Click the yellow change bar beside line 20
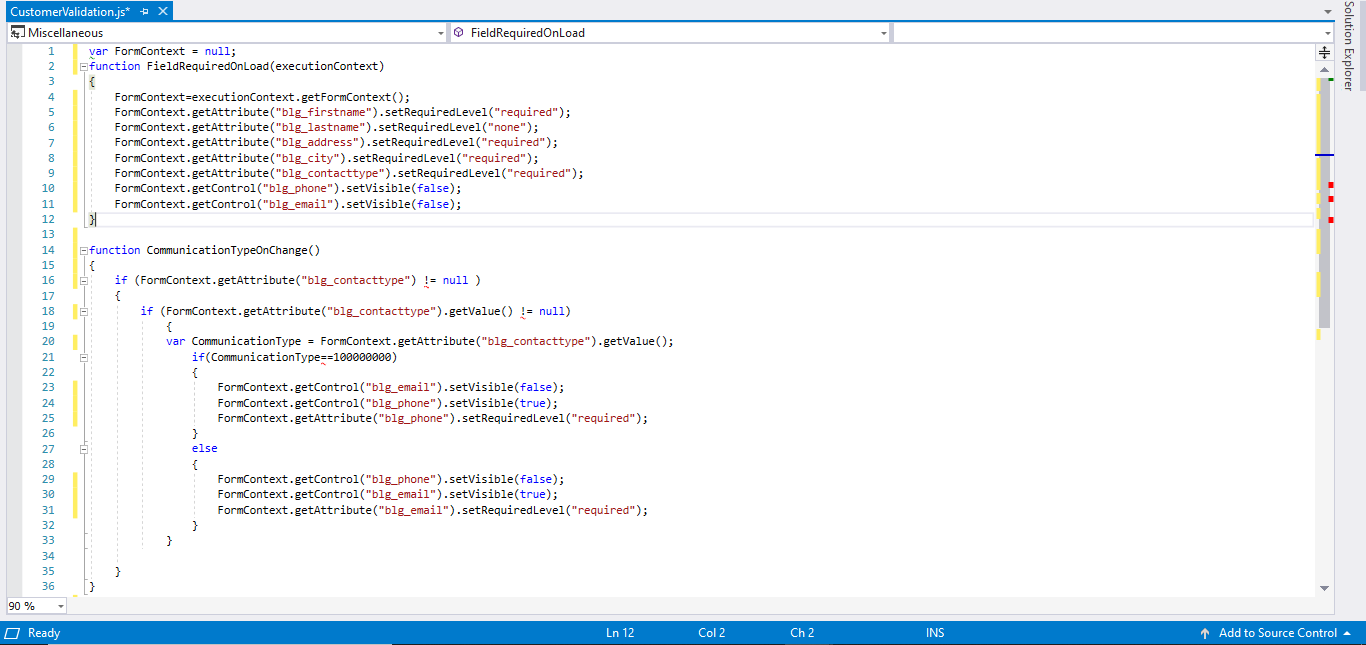The width and height of the screenshot is (1366, 645). point(74,341)
